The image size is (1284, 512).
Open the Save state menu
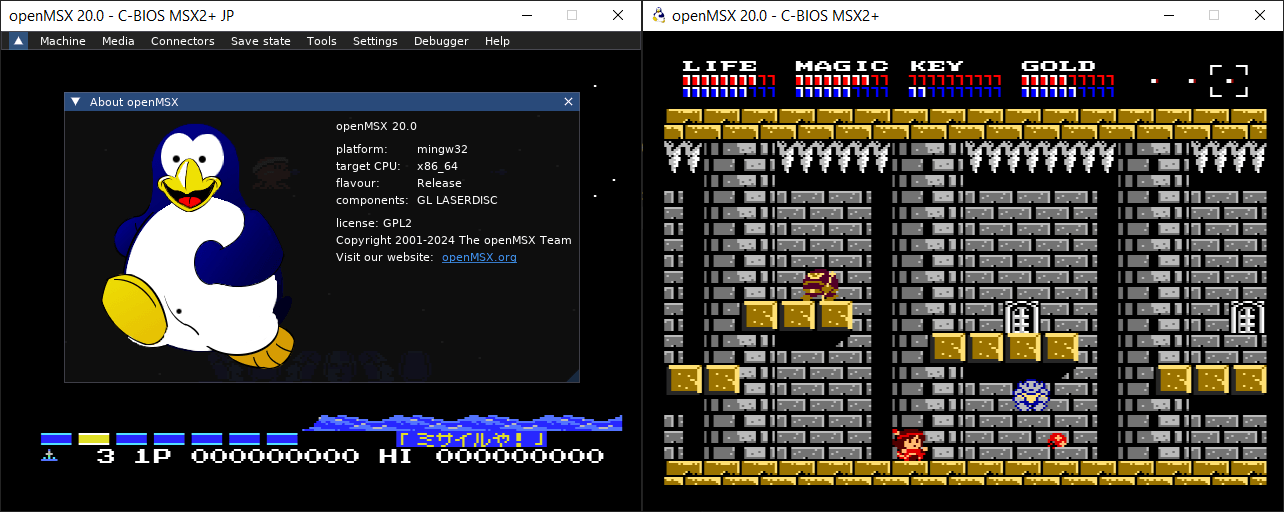(x=261, y=41)
